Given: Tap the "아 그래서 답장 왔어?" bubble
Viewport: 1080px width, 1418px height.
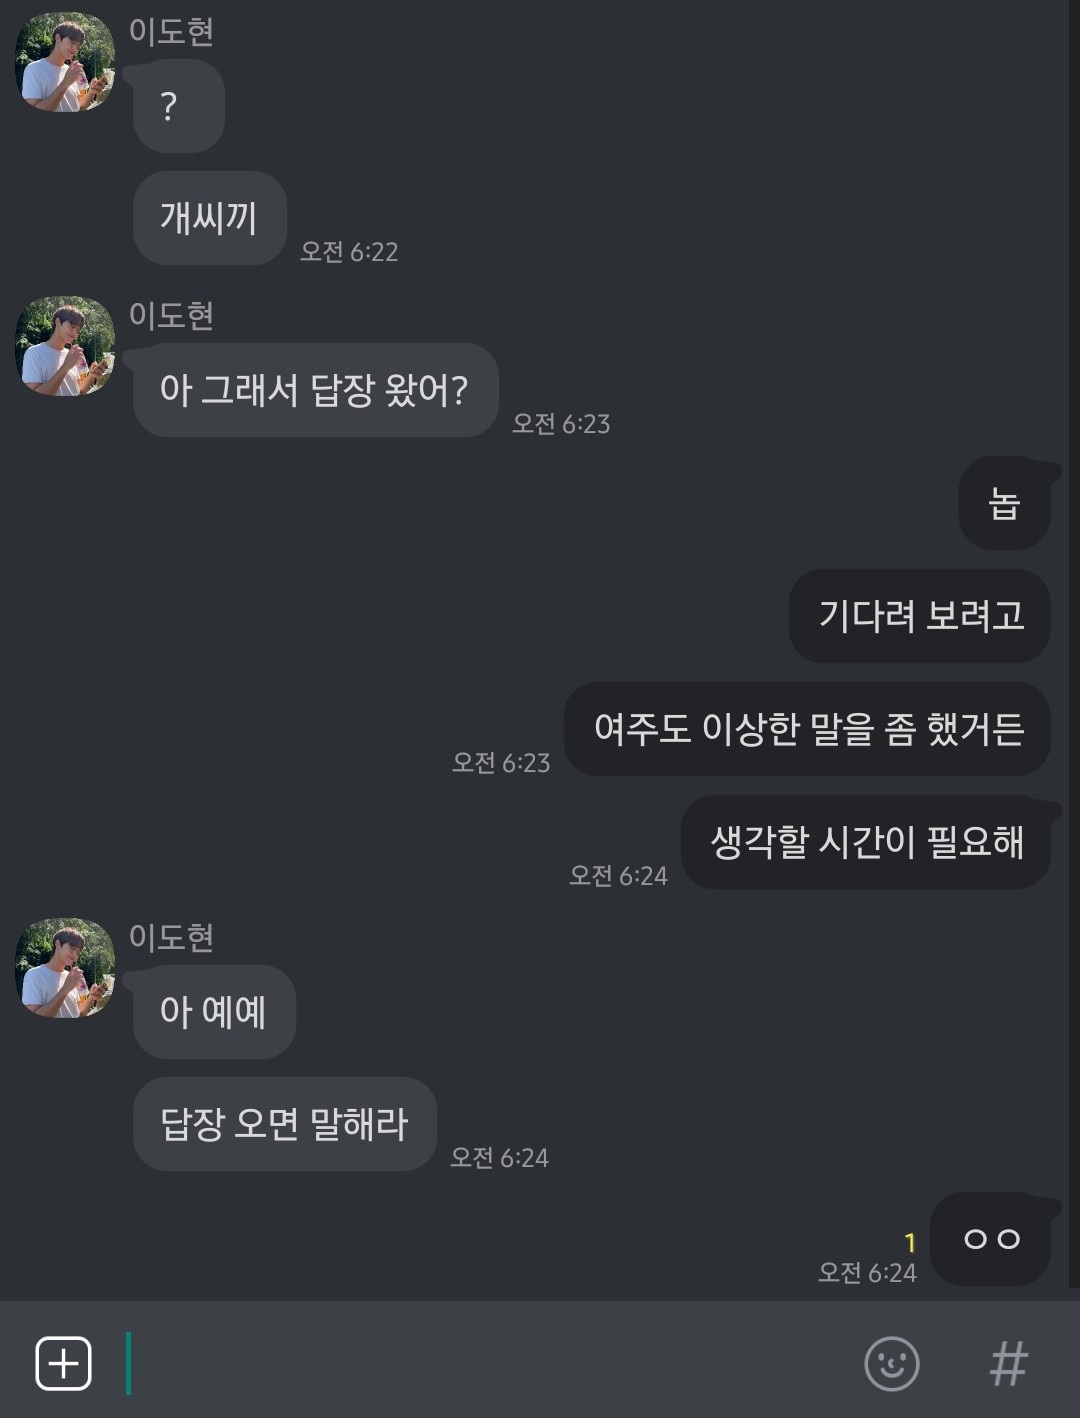Looking at the screenshot, I should point(315,390).
